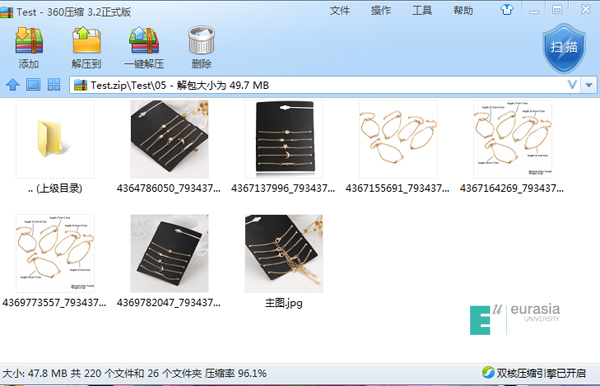Viewport: 600px width, 386px height.
Task: Click the 解压到 (Extract to) icon
Action: (x=86, y=40)
